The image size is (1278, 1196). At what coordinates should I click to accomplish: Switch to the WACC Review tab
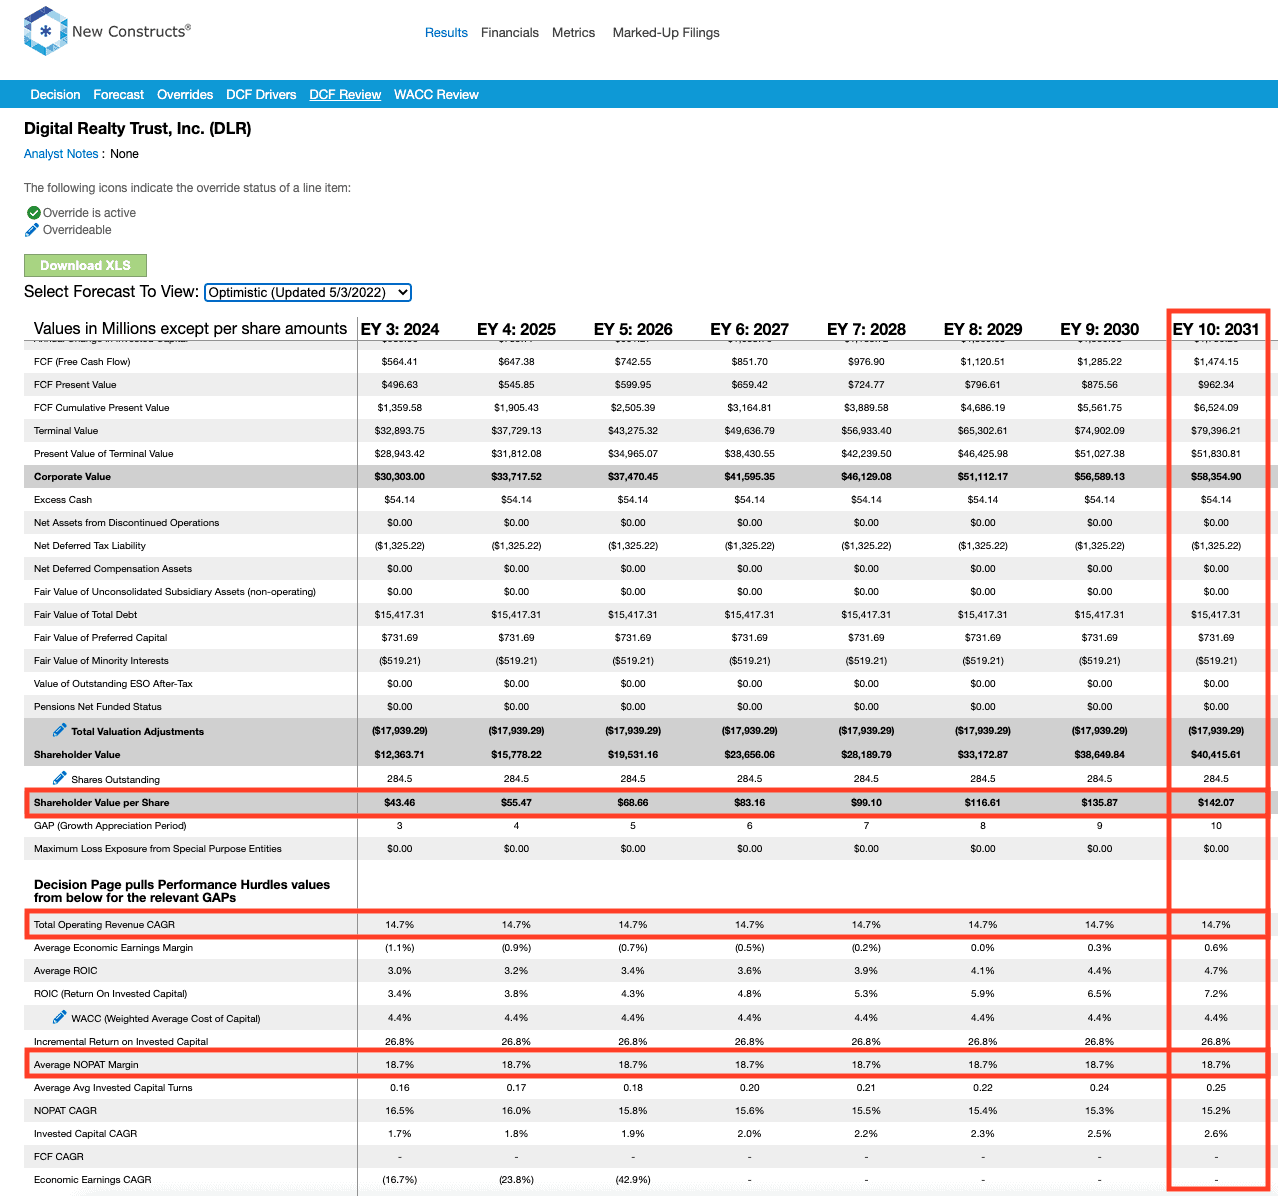[x=436, y=95]
